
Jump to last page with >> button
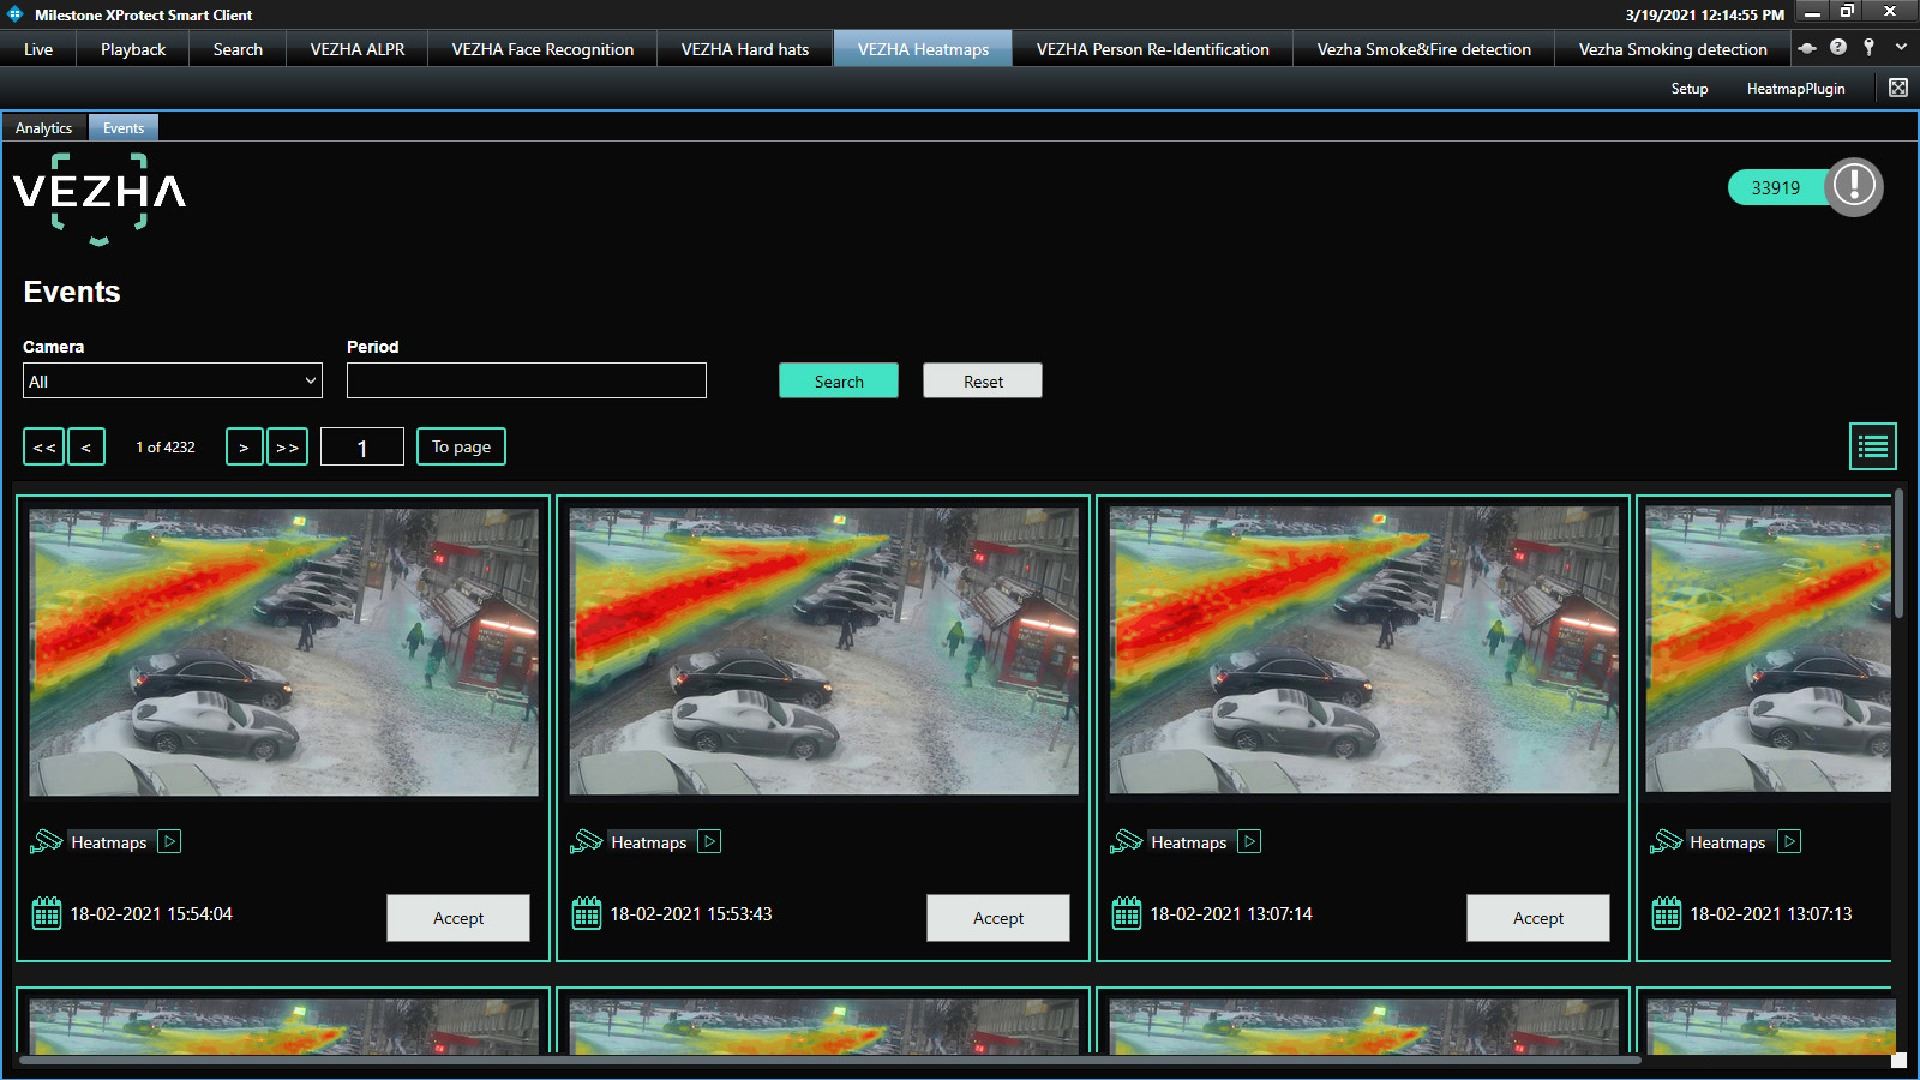[x=287, y=446]
